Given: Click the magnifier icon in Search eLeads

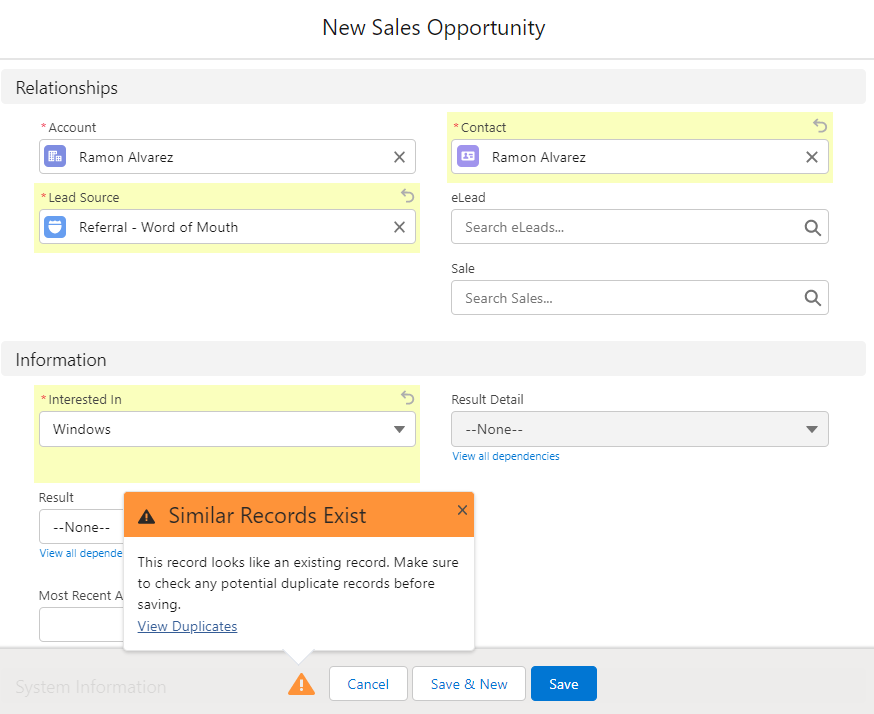Looking at the screenshot, I should (x=811, y=226).
